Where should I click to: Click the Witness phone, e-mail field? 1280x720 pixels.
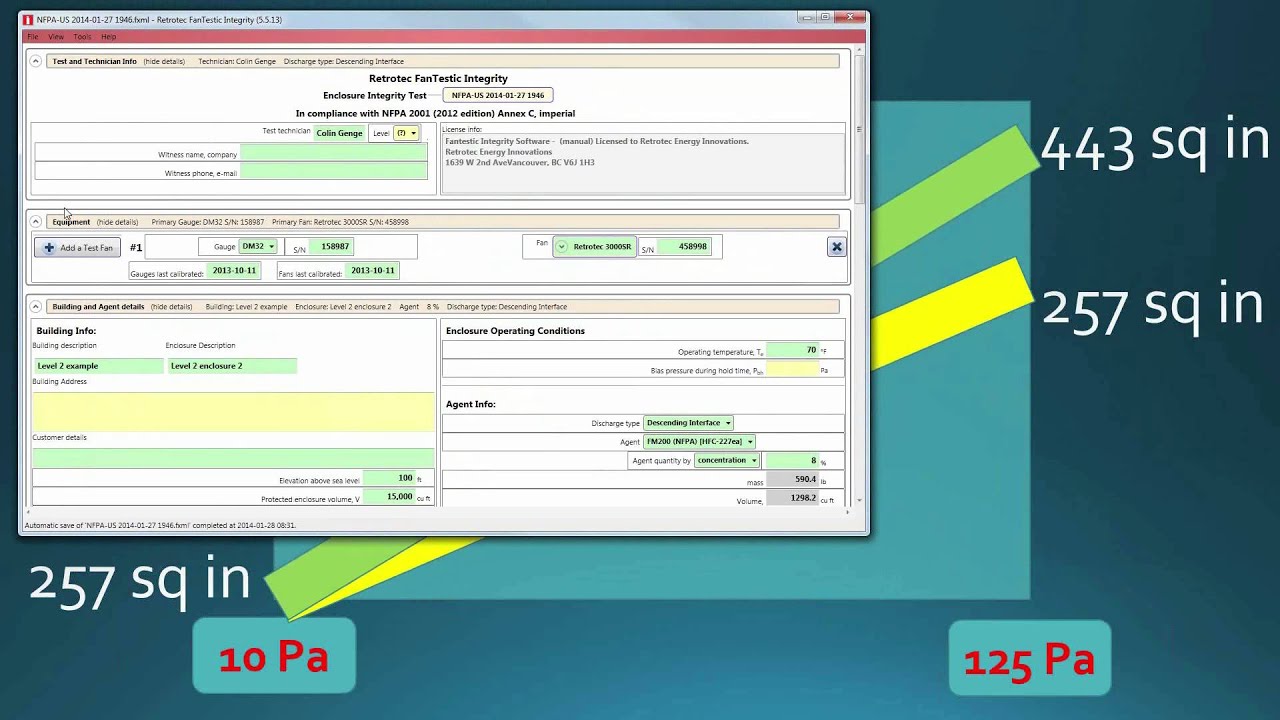pos(333,172)
